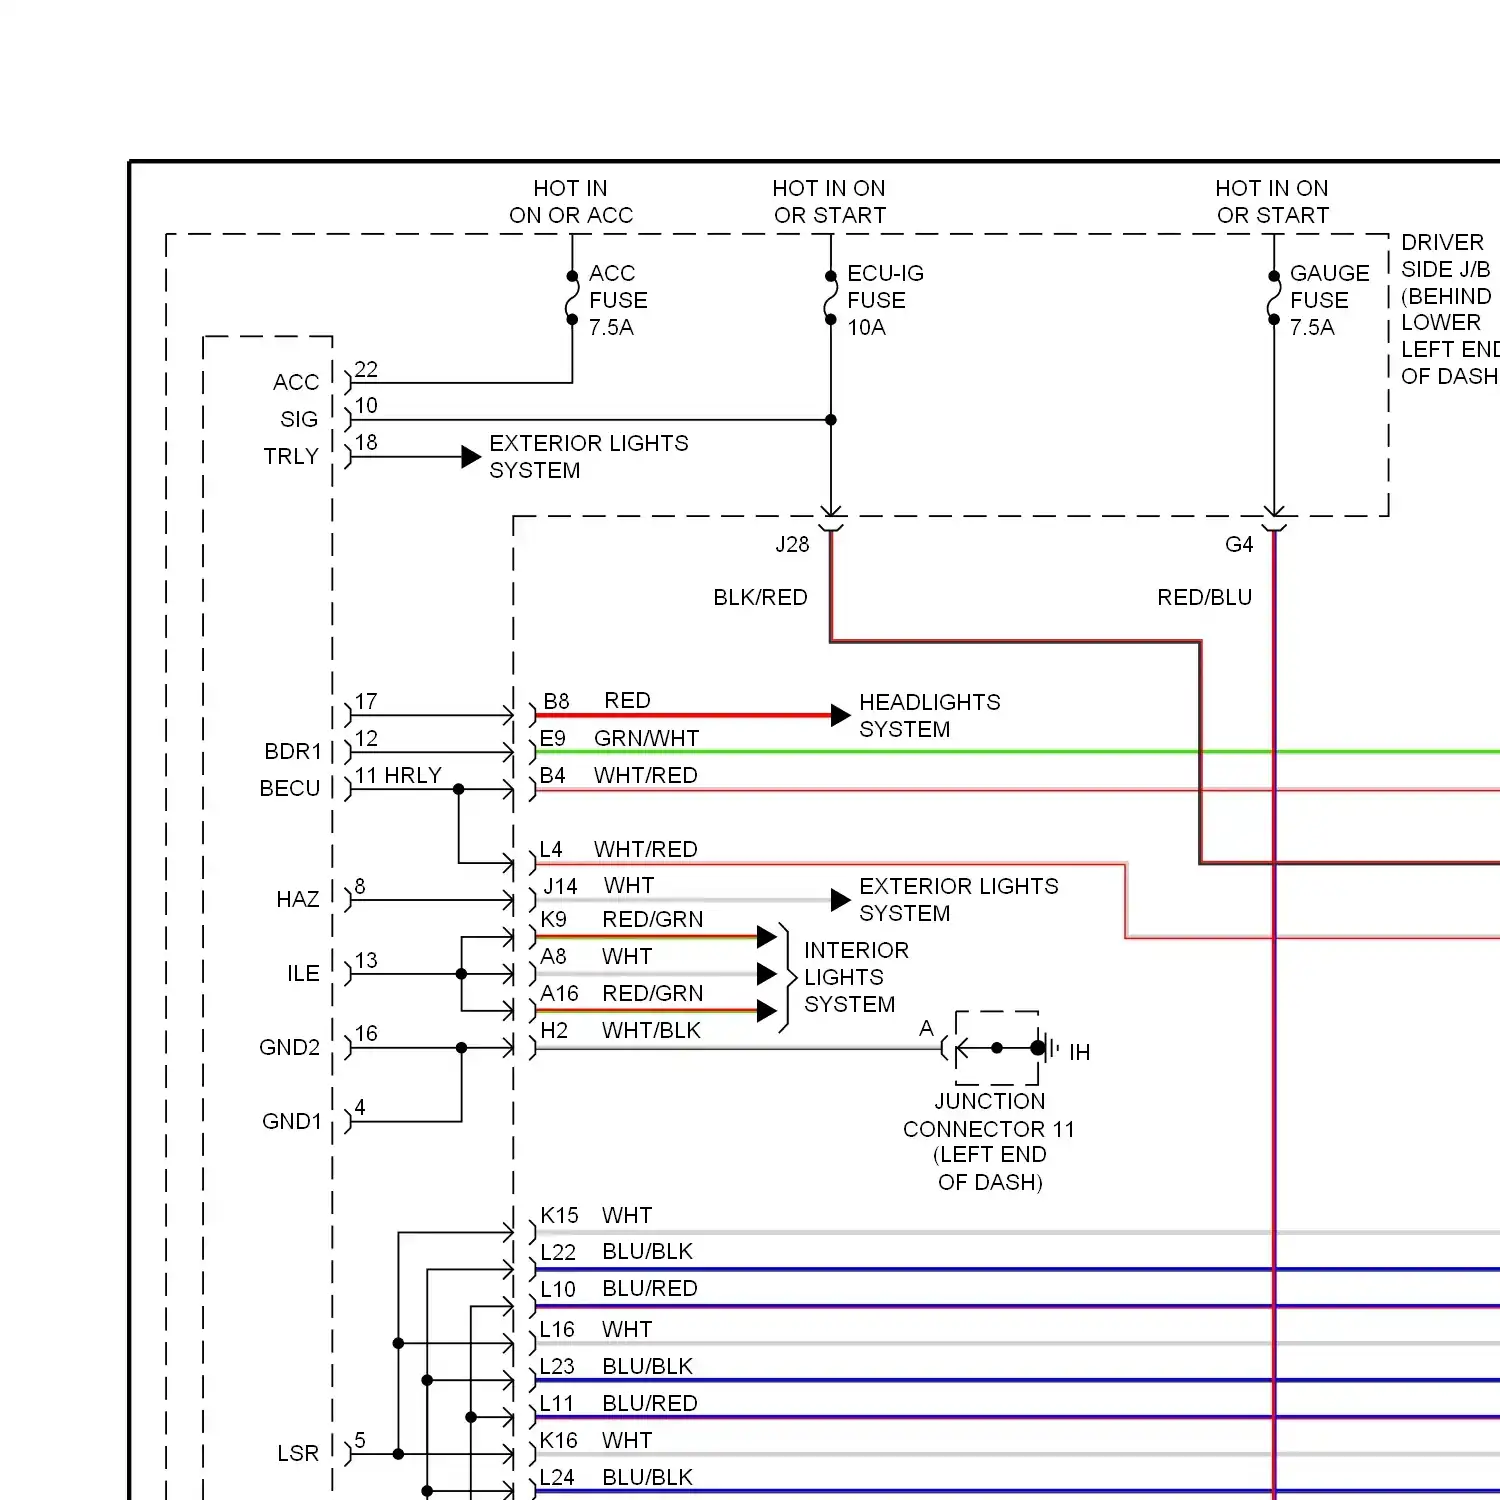The image size is (1500, 1500).
Task: Click the L4 WHT/RED wire label
Action: (x=618, y=849)
